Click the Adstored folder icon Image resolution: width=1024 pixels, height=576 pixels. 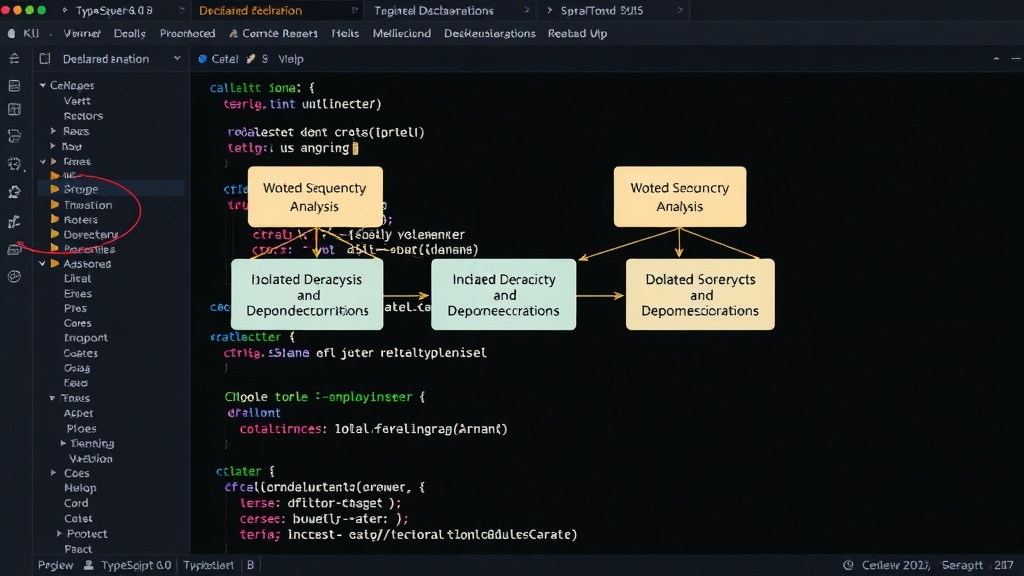(x=55, y=264)
